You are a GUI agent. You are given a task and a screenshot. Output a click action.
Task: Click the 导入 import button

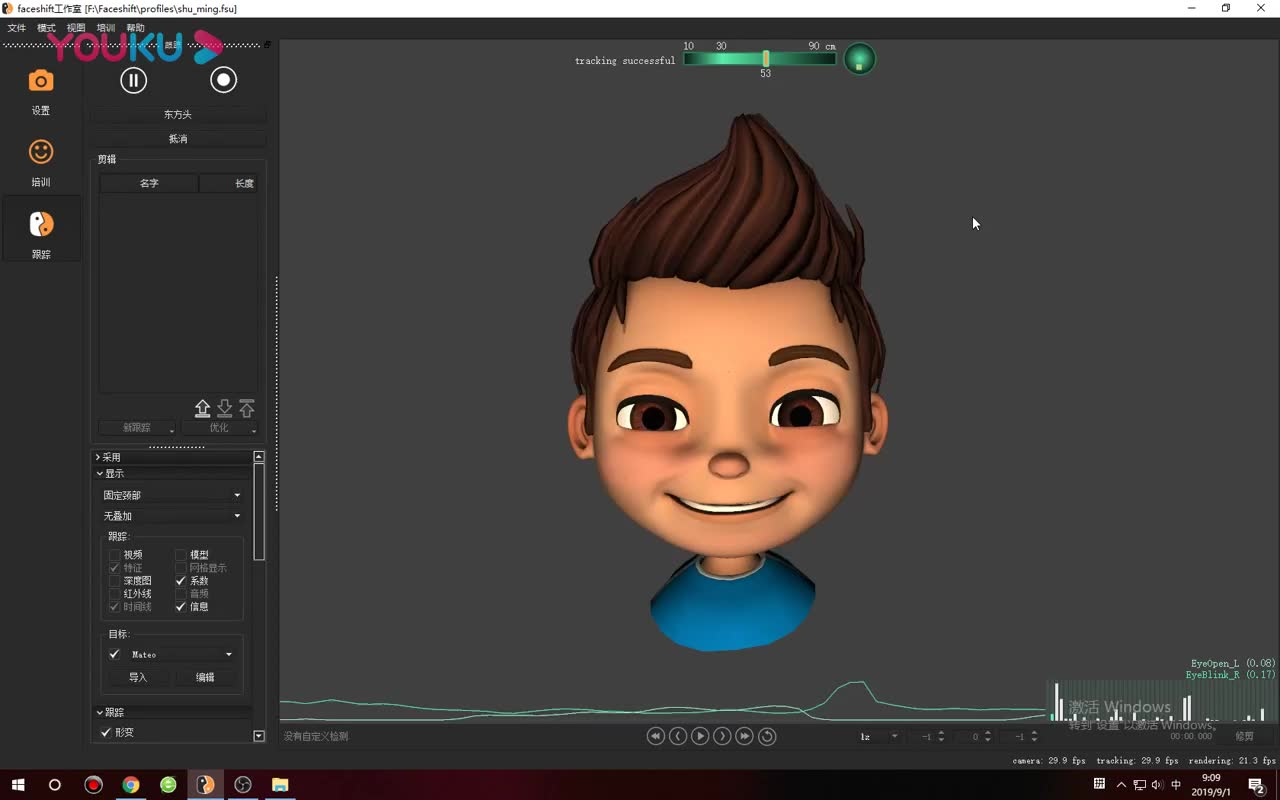[138, 677]
